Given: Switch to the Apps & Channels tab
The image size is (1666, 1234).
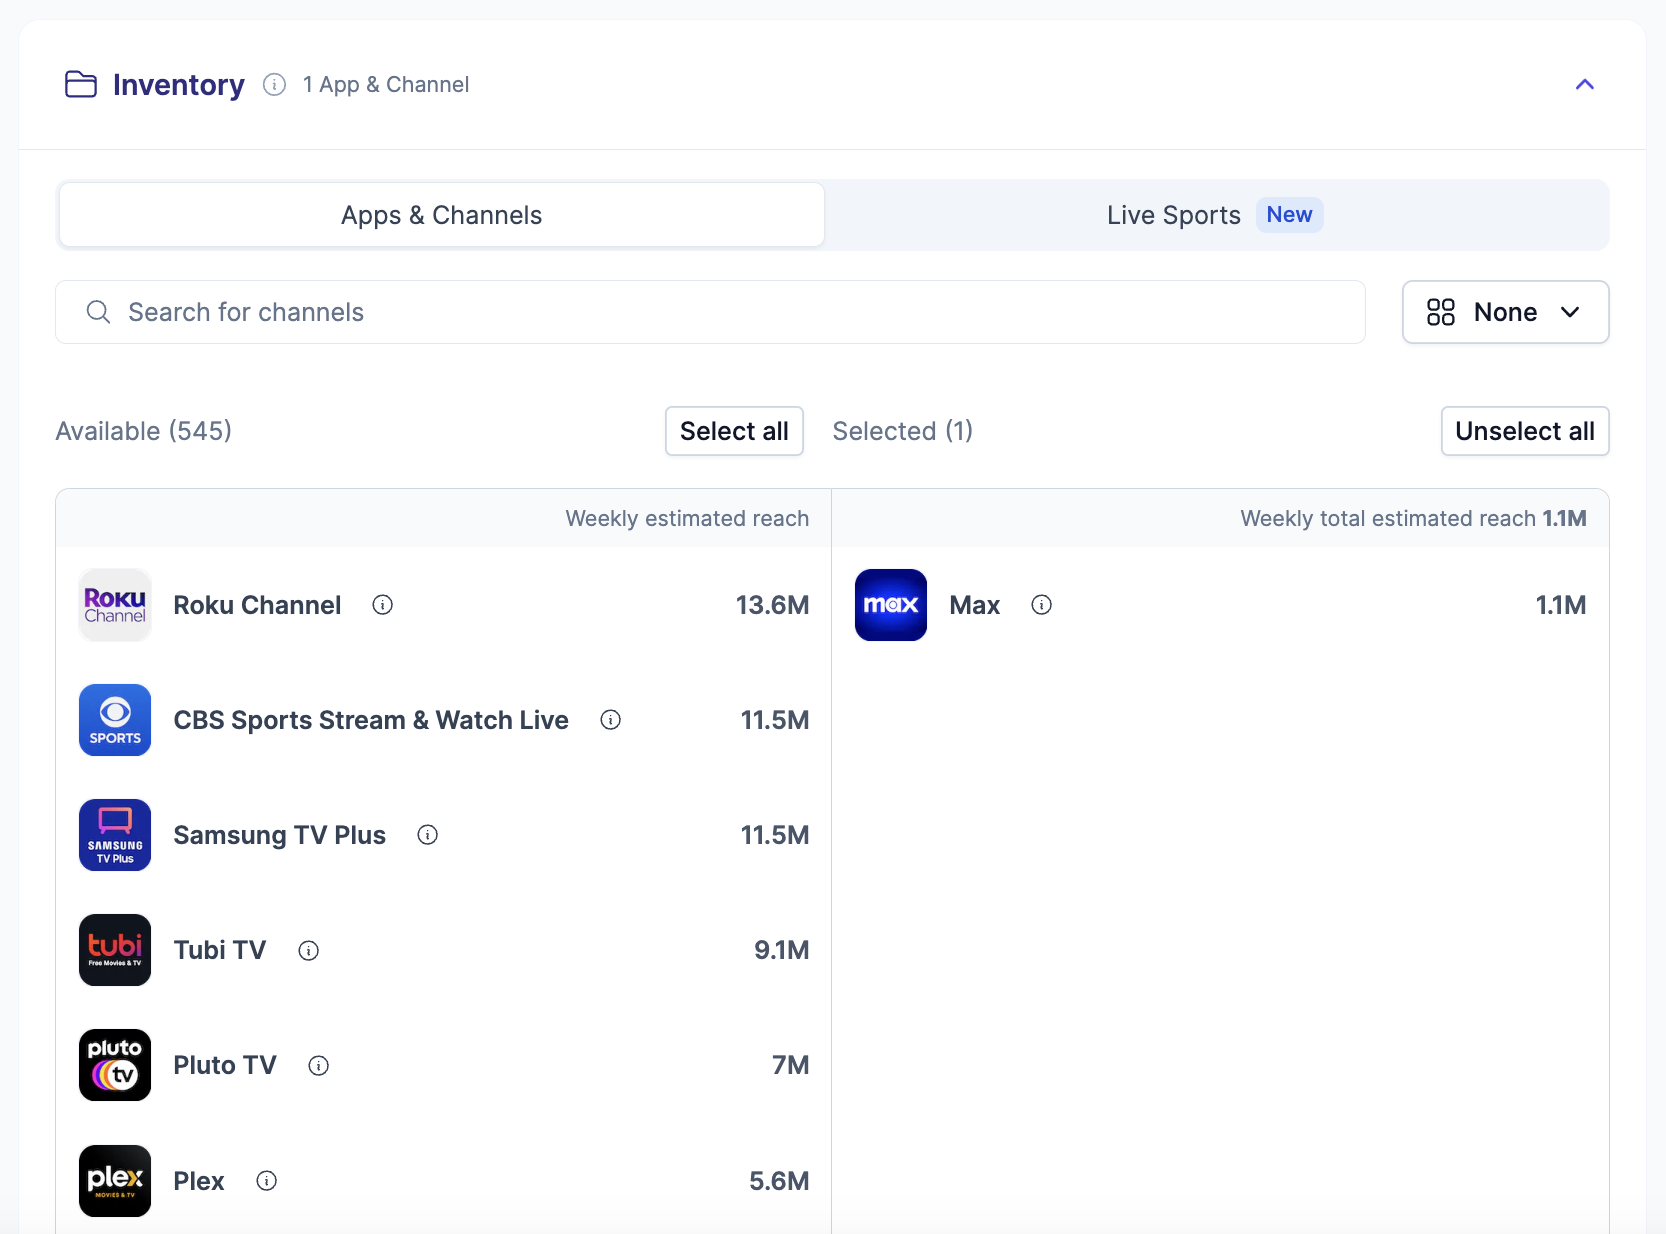Looking at the screenshot, I should tap(441, 215).
